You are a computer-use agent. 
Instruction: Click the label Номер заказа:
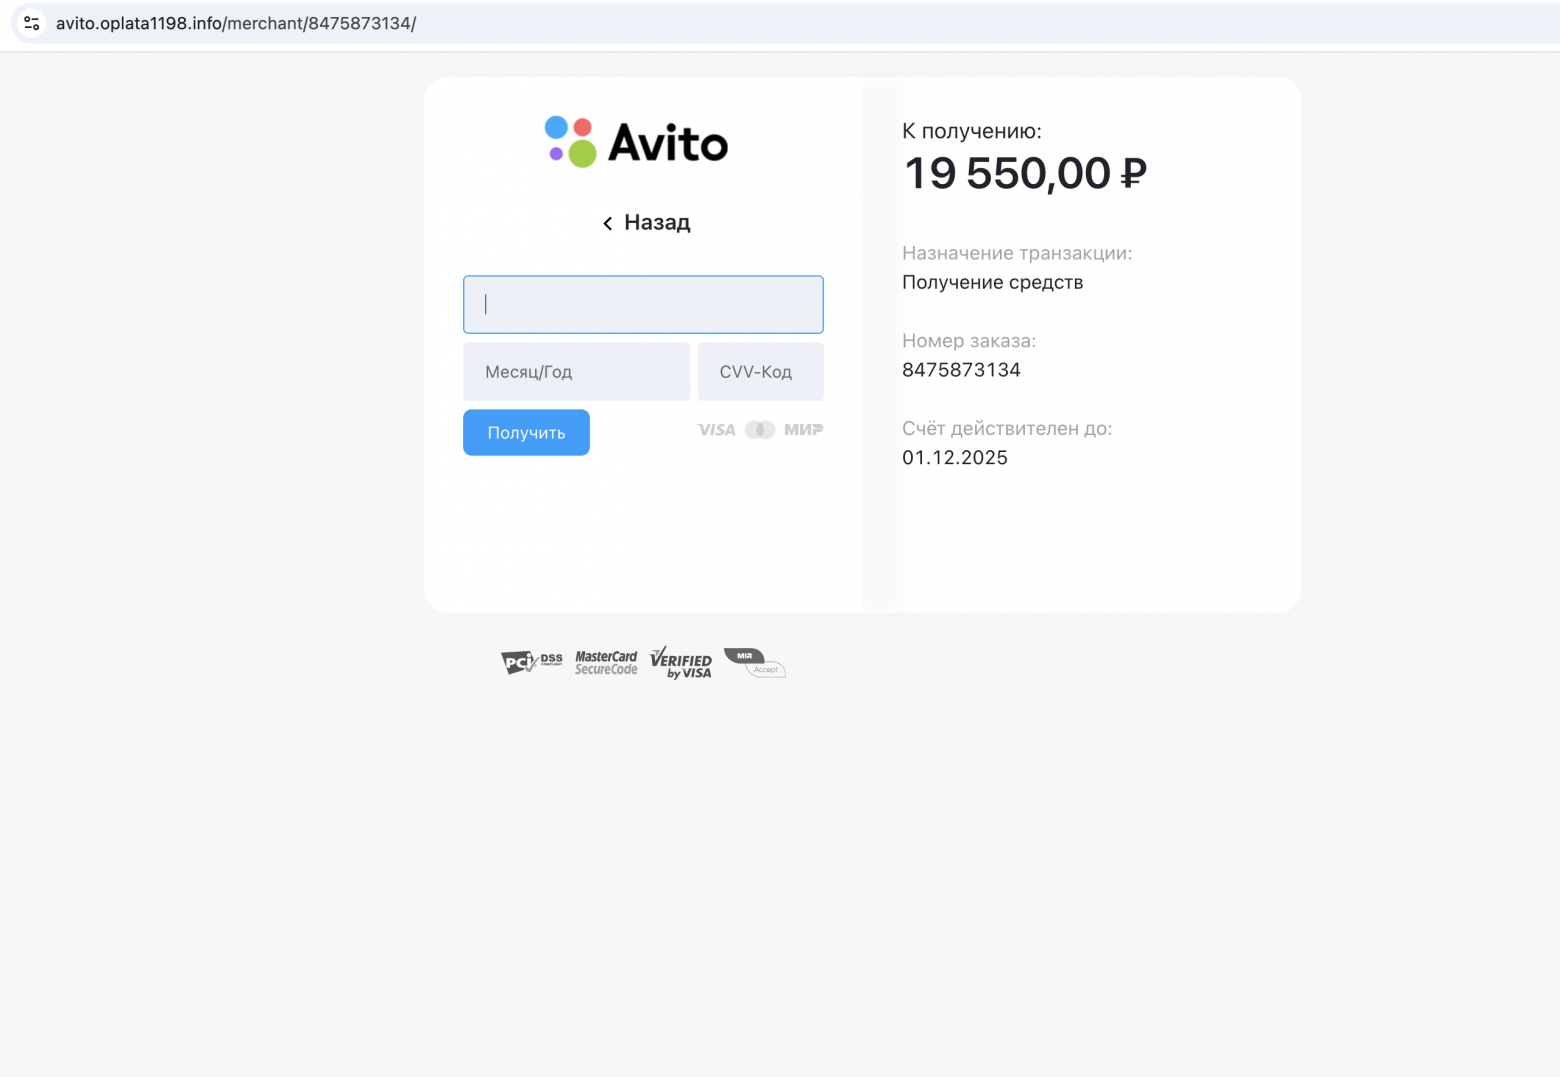[x=969, y=341]
